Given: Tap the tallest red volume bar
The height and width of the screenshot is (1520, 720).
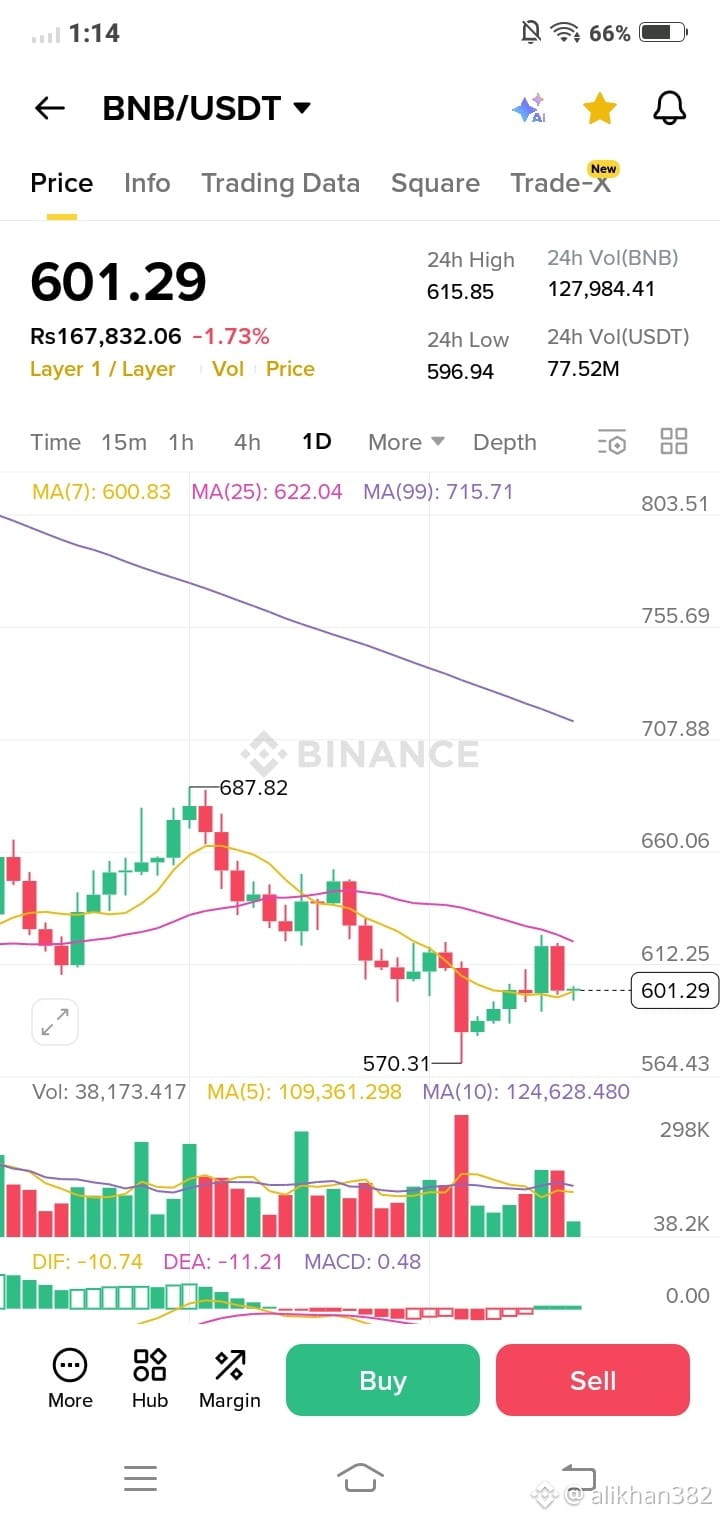Looking at the screenshot, I should point(461,1176).
